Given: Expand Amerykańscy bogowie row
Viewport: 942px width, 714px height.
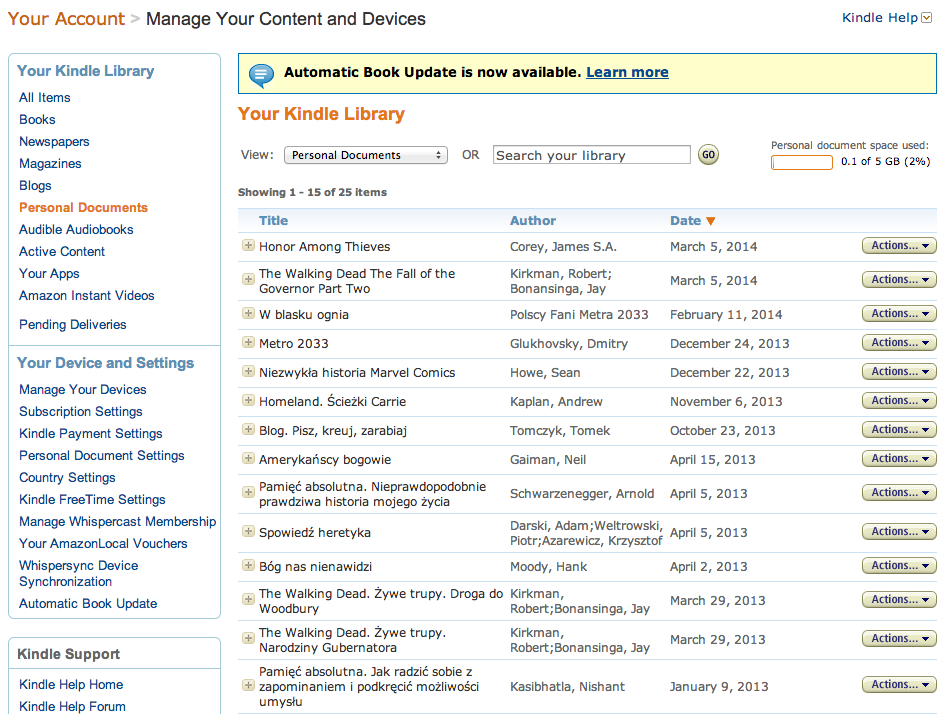Looking at the screenshot, I should pyautogui.click(x=248, y=459).
